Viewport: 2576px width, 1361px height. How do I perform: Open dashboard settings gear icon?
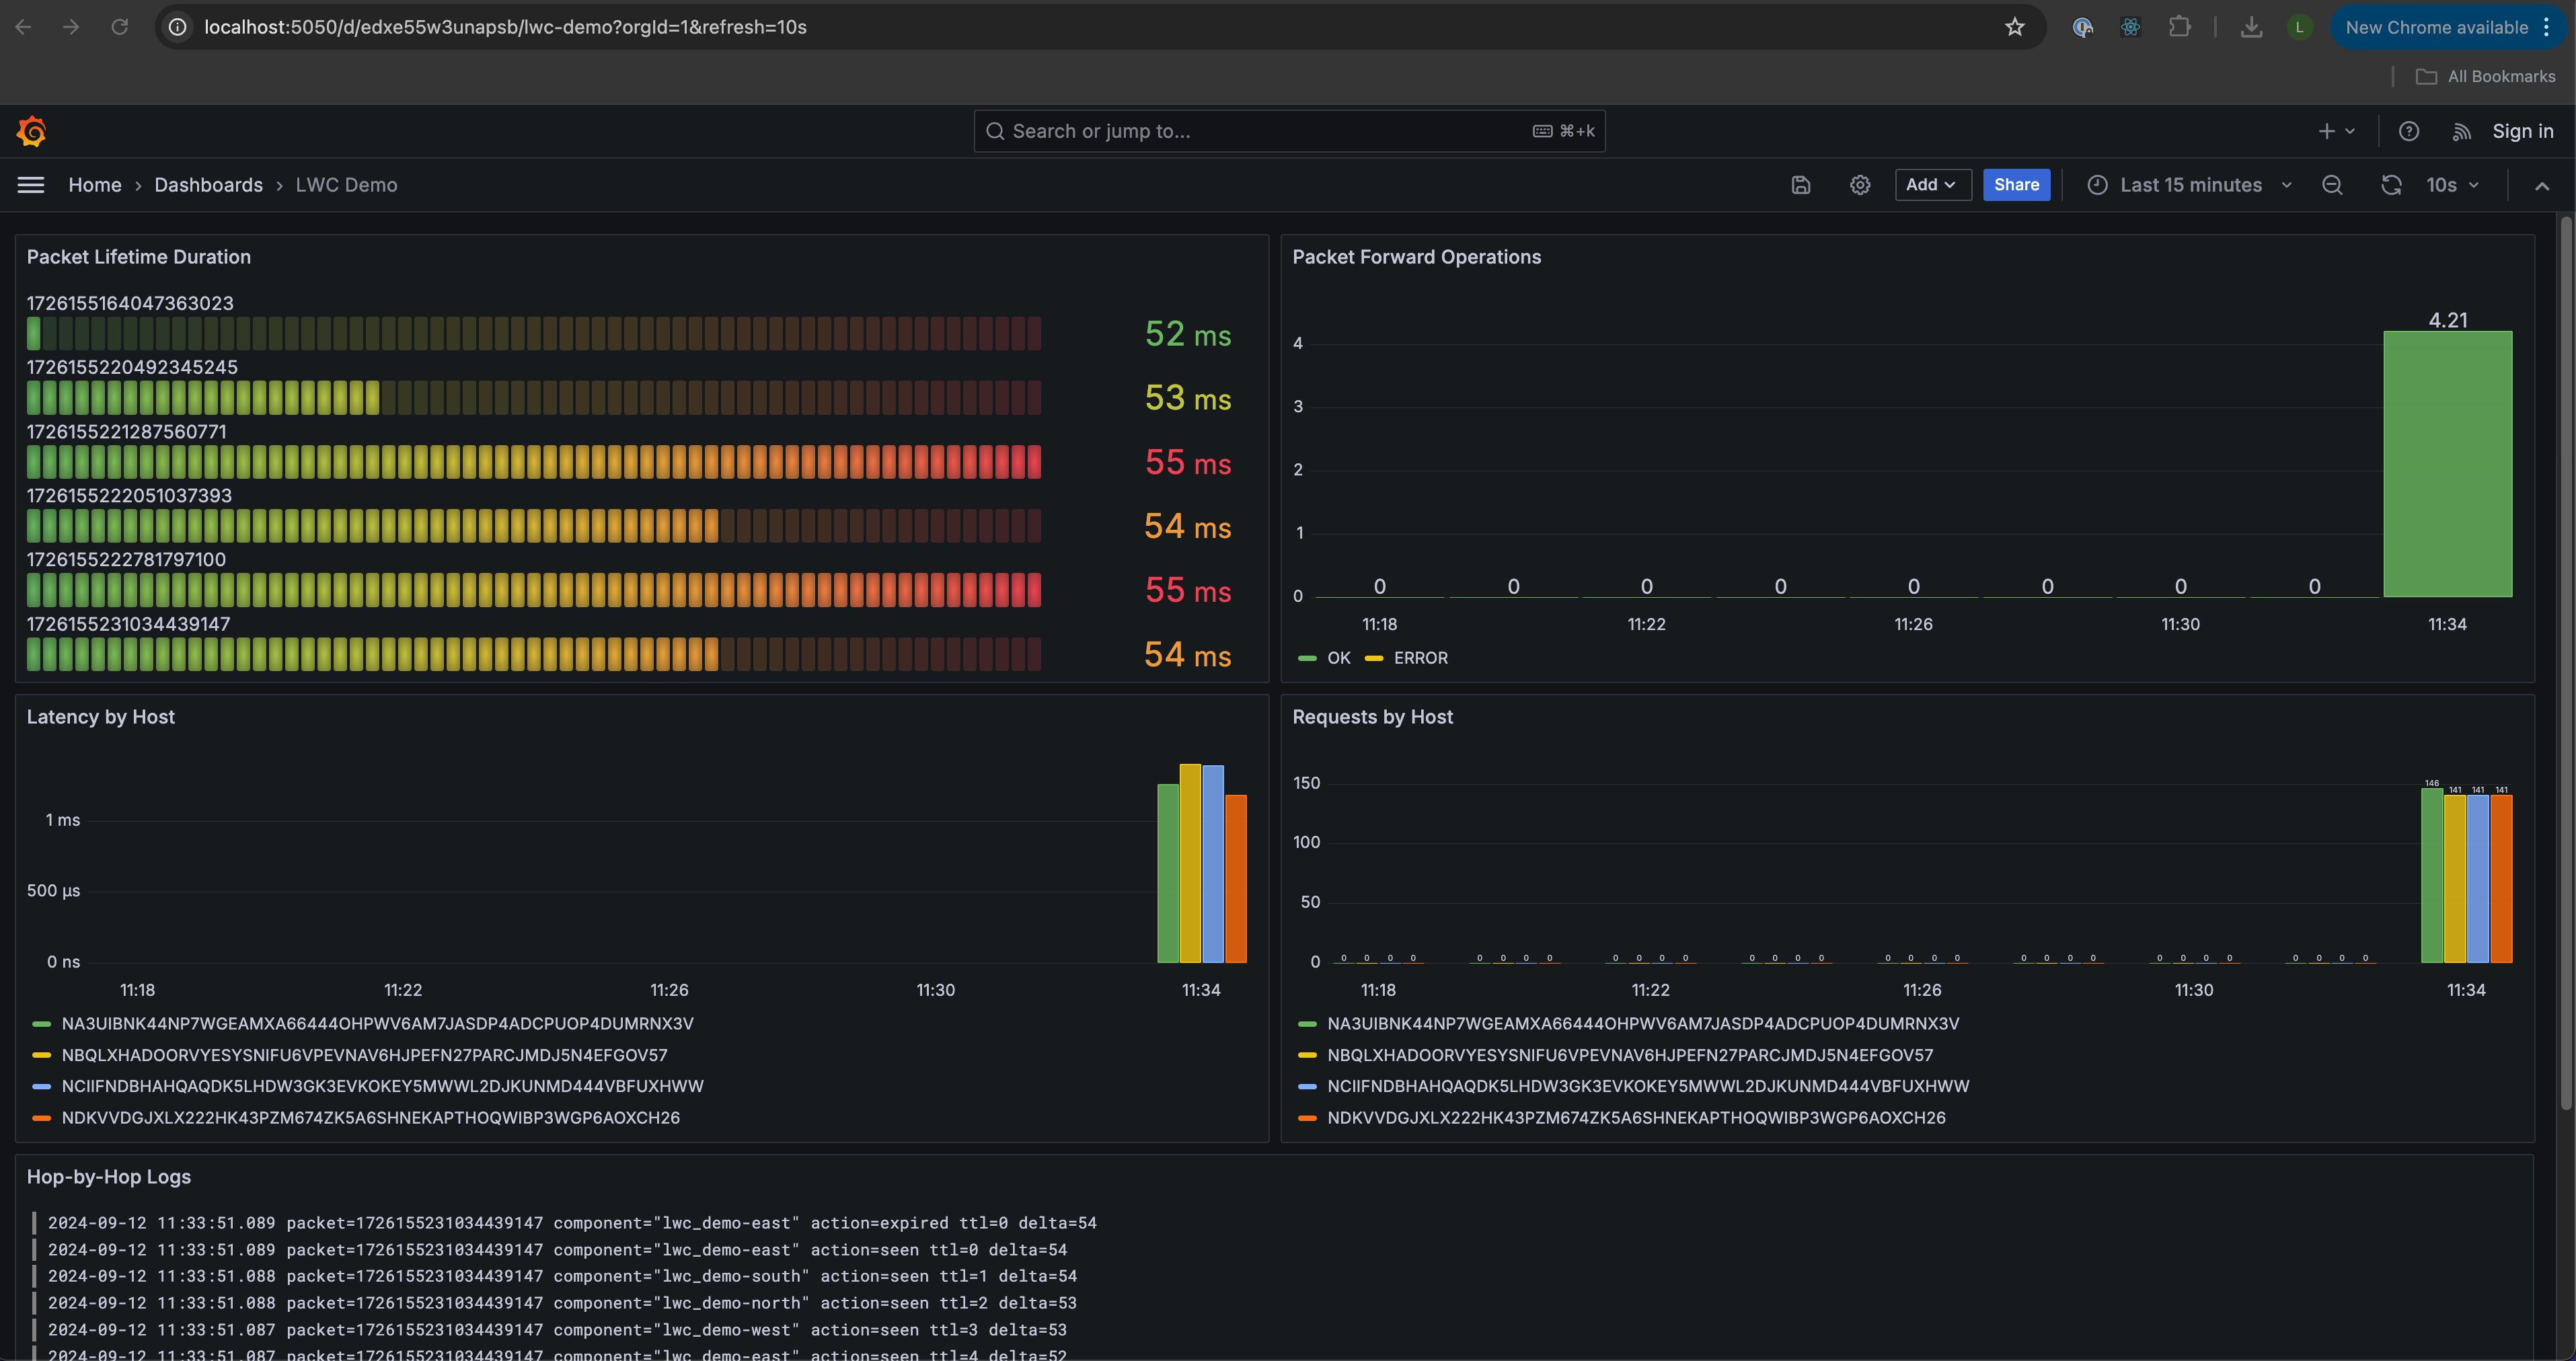pos(1860,185)
